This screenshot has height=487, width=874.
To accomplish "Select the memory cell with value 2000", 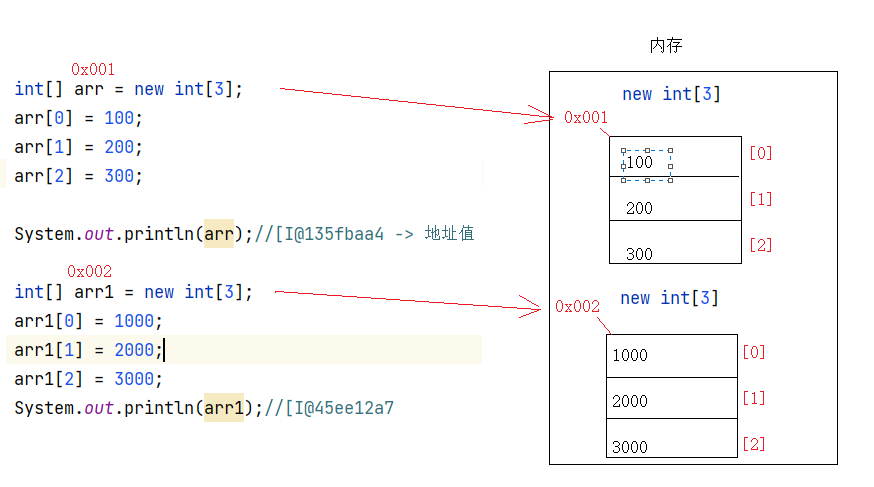I will pos(671,398).
